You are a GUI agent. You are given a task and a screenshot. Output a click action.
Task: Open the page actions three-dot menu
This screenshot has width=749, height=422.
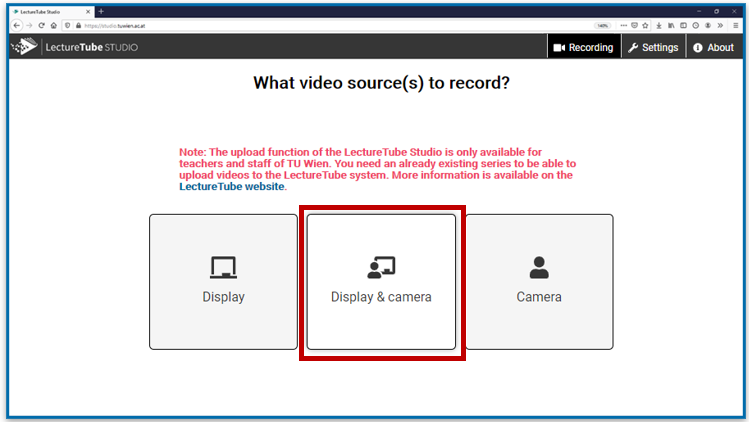pos(623,26)
